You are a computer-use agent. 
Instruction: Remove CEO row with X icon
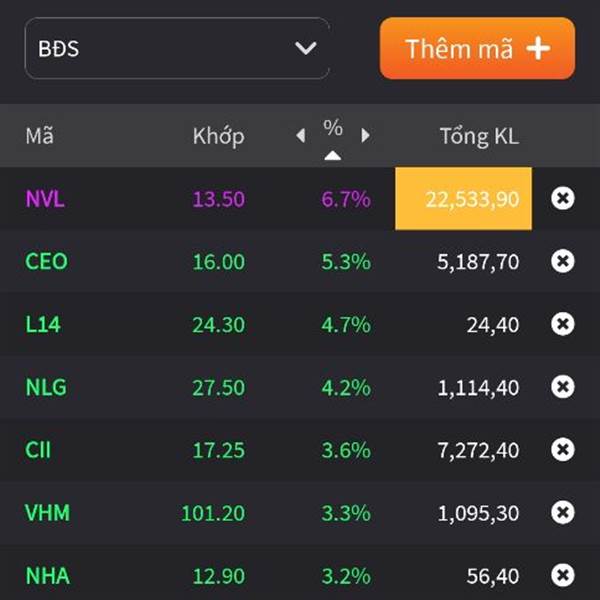pyautogui.click(x=563, y=261)
